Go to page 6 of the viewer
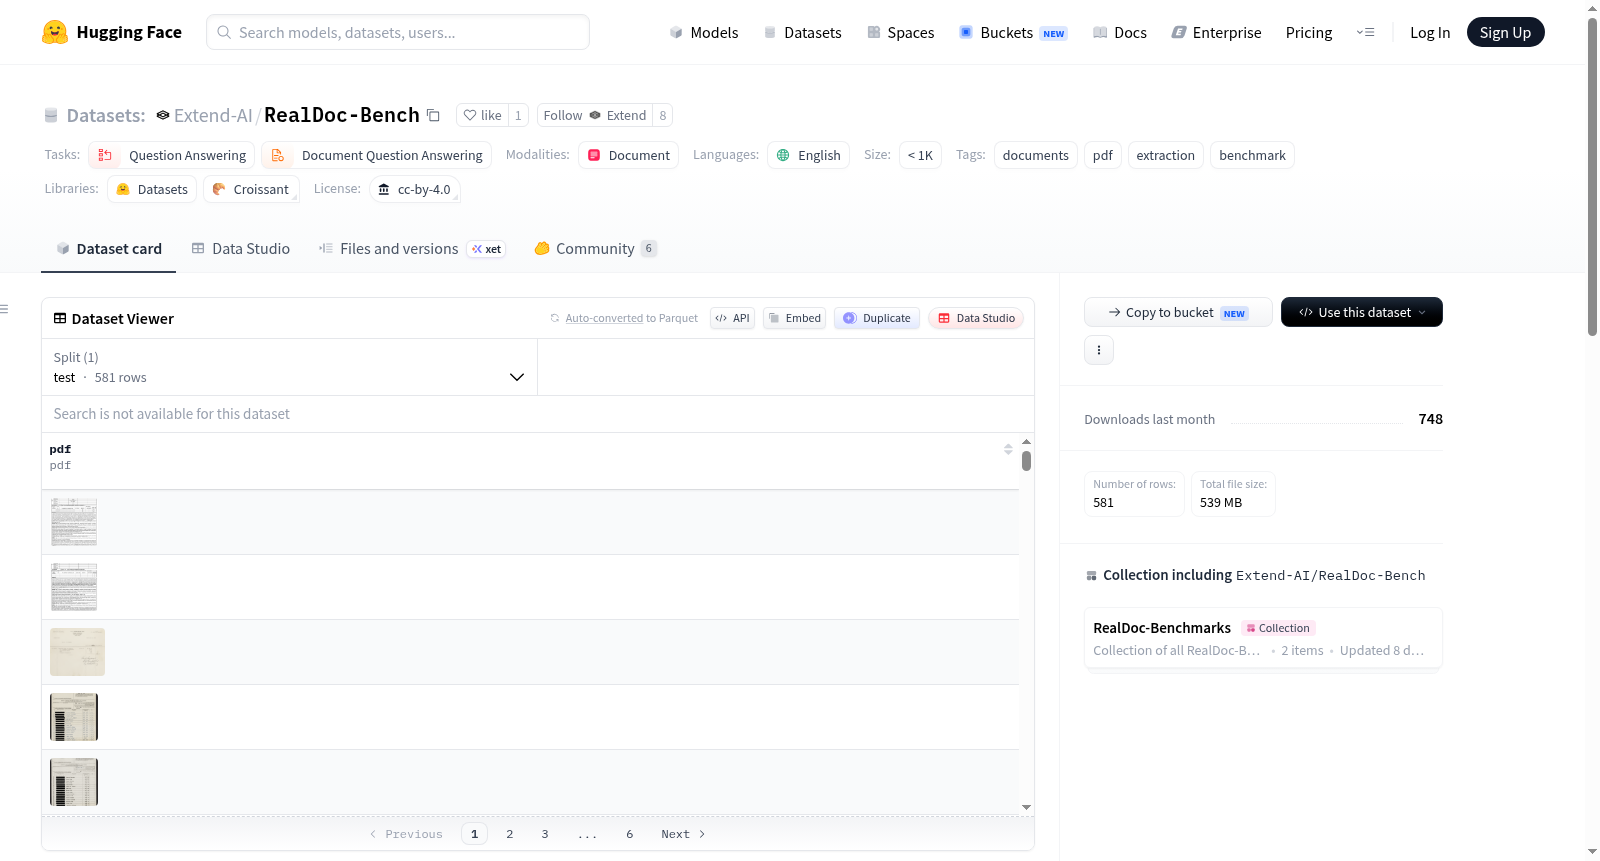The image size is (1600, 861). 630,834
